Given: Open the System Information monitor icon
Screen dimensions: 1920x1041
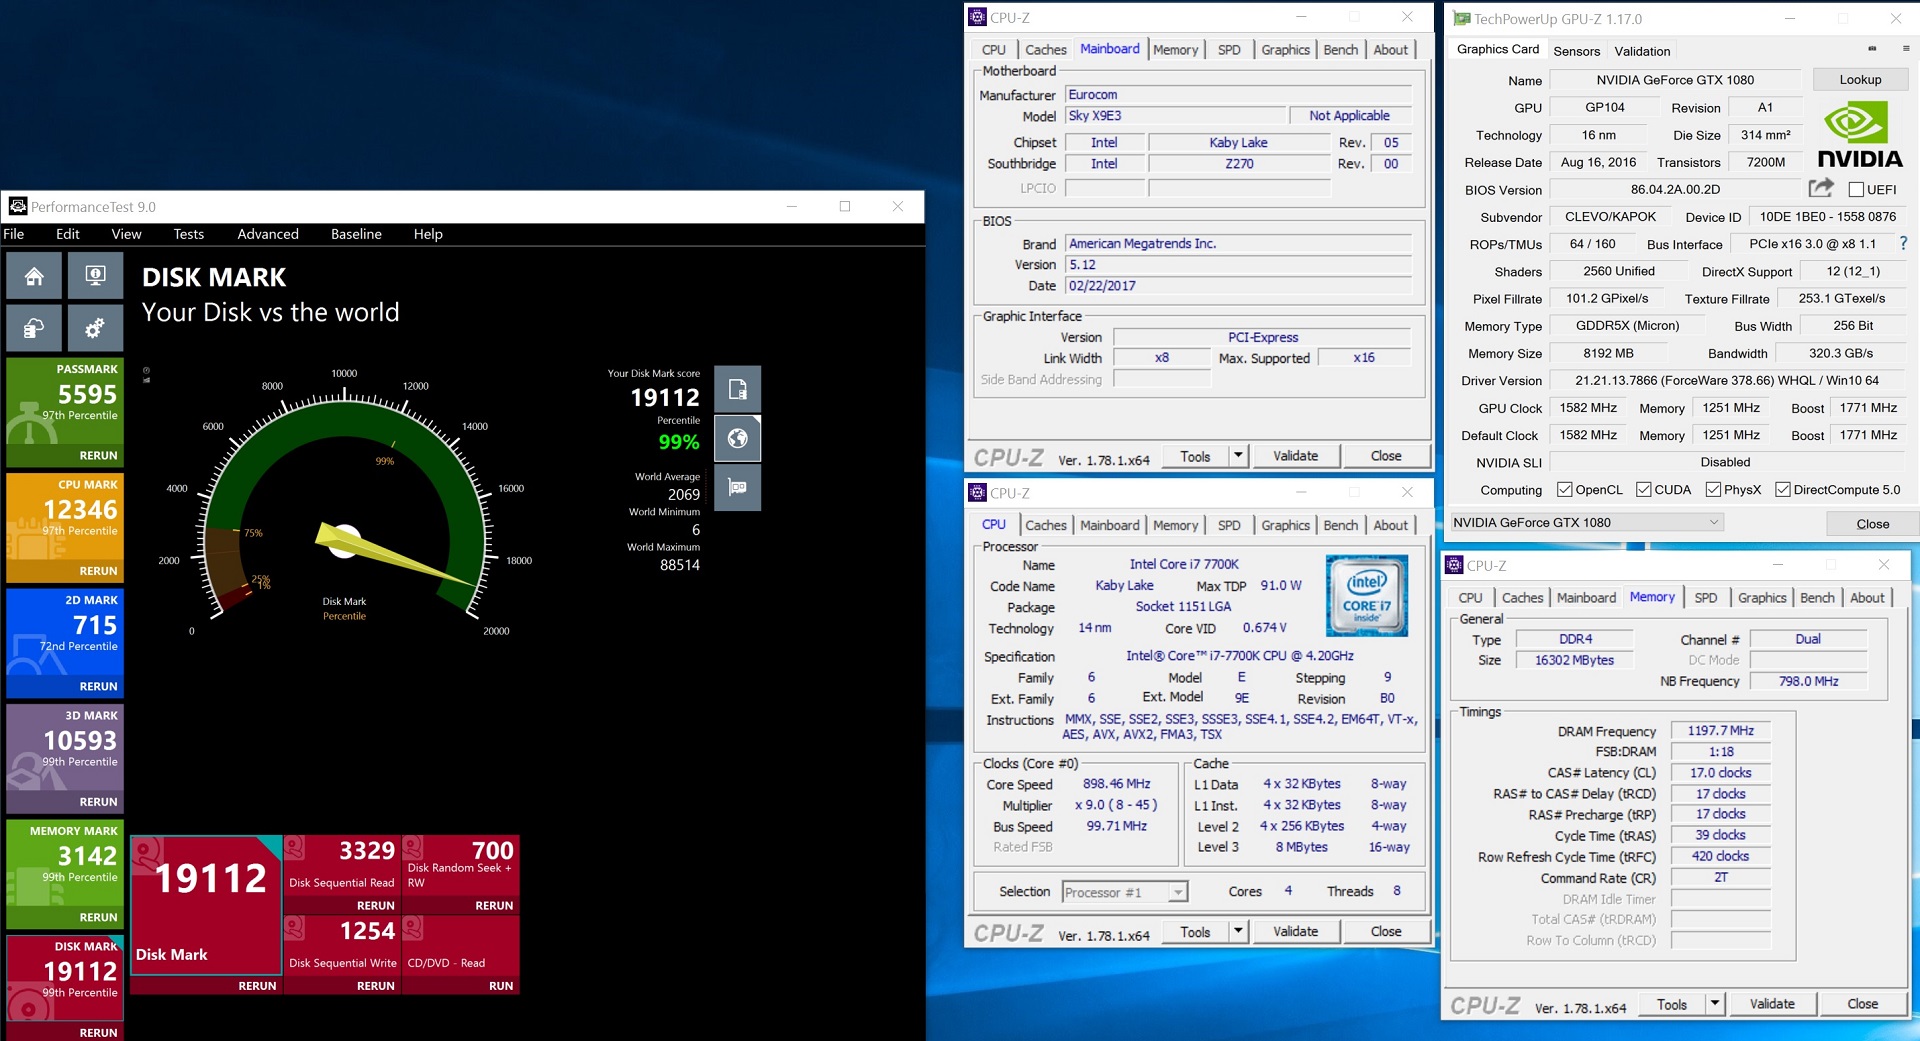Looking at the screenshot, I should (95, 277).
